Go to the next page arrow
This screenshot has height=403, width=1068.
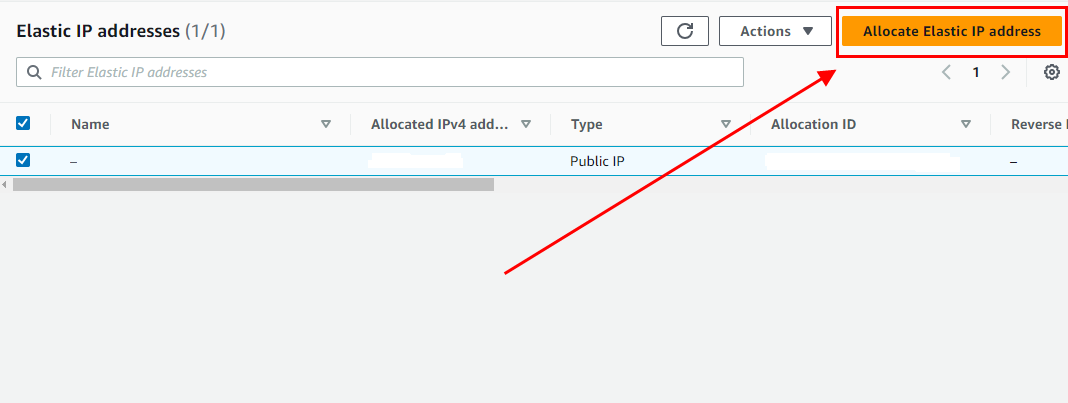[1005, 72]
